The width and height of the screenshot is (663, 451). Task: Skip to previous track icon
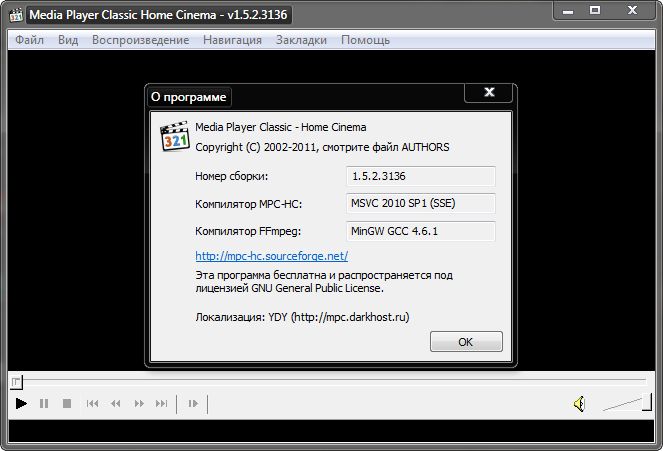(x=93, y=404)
